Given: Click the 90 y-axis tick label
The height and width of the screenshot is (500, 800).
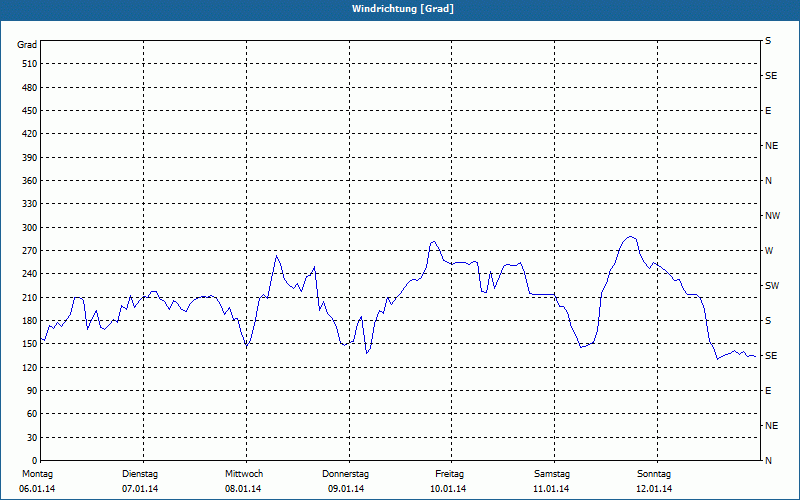Looking at the screenshot, I should [x=32, y=391].
